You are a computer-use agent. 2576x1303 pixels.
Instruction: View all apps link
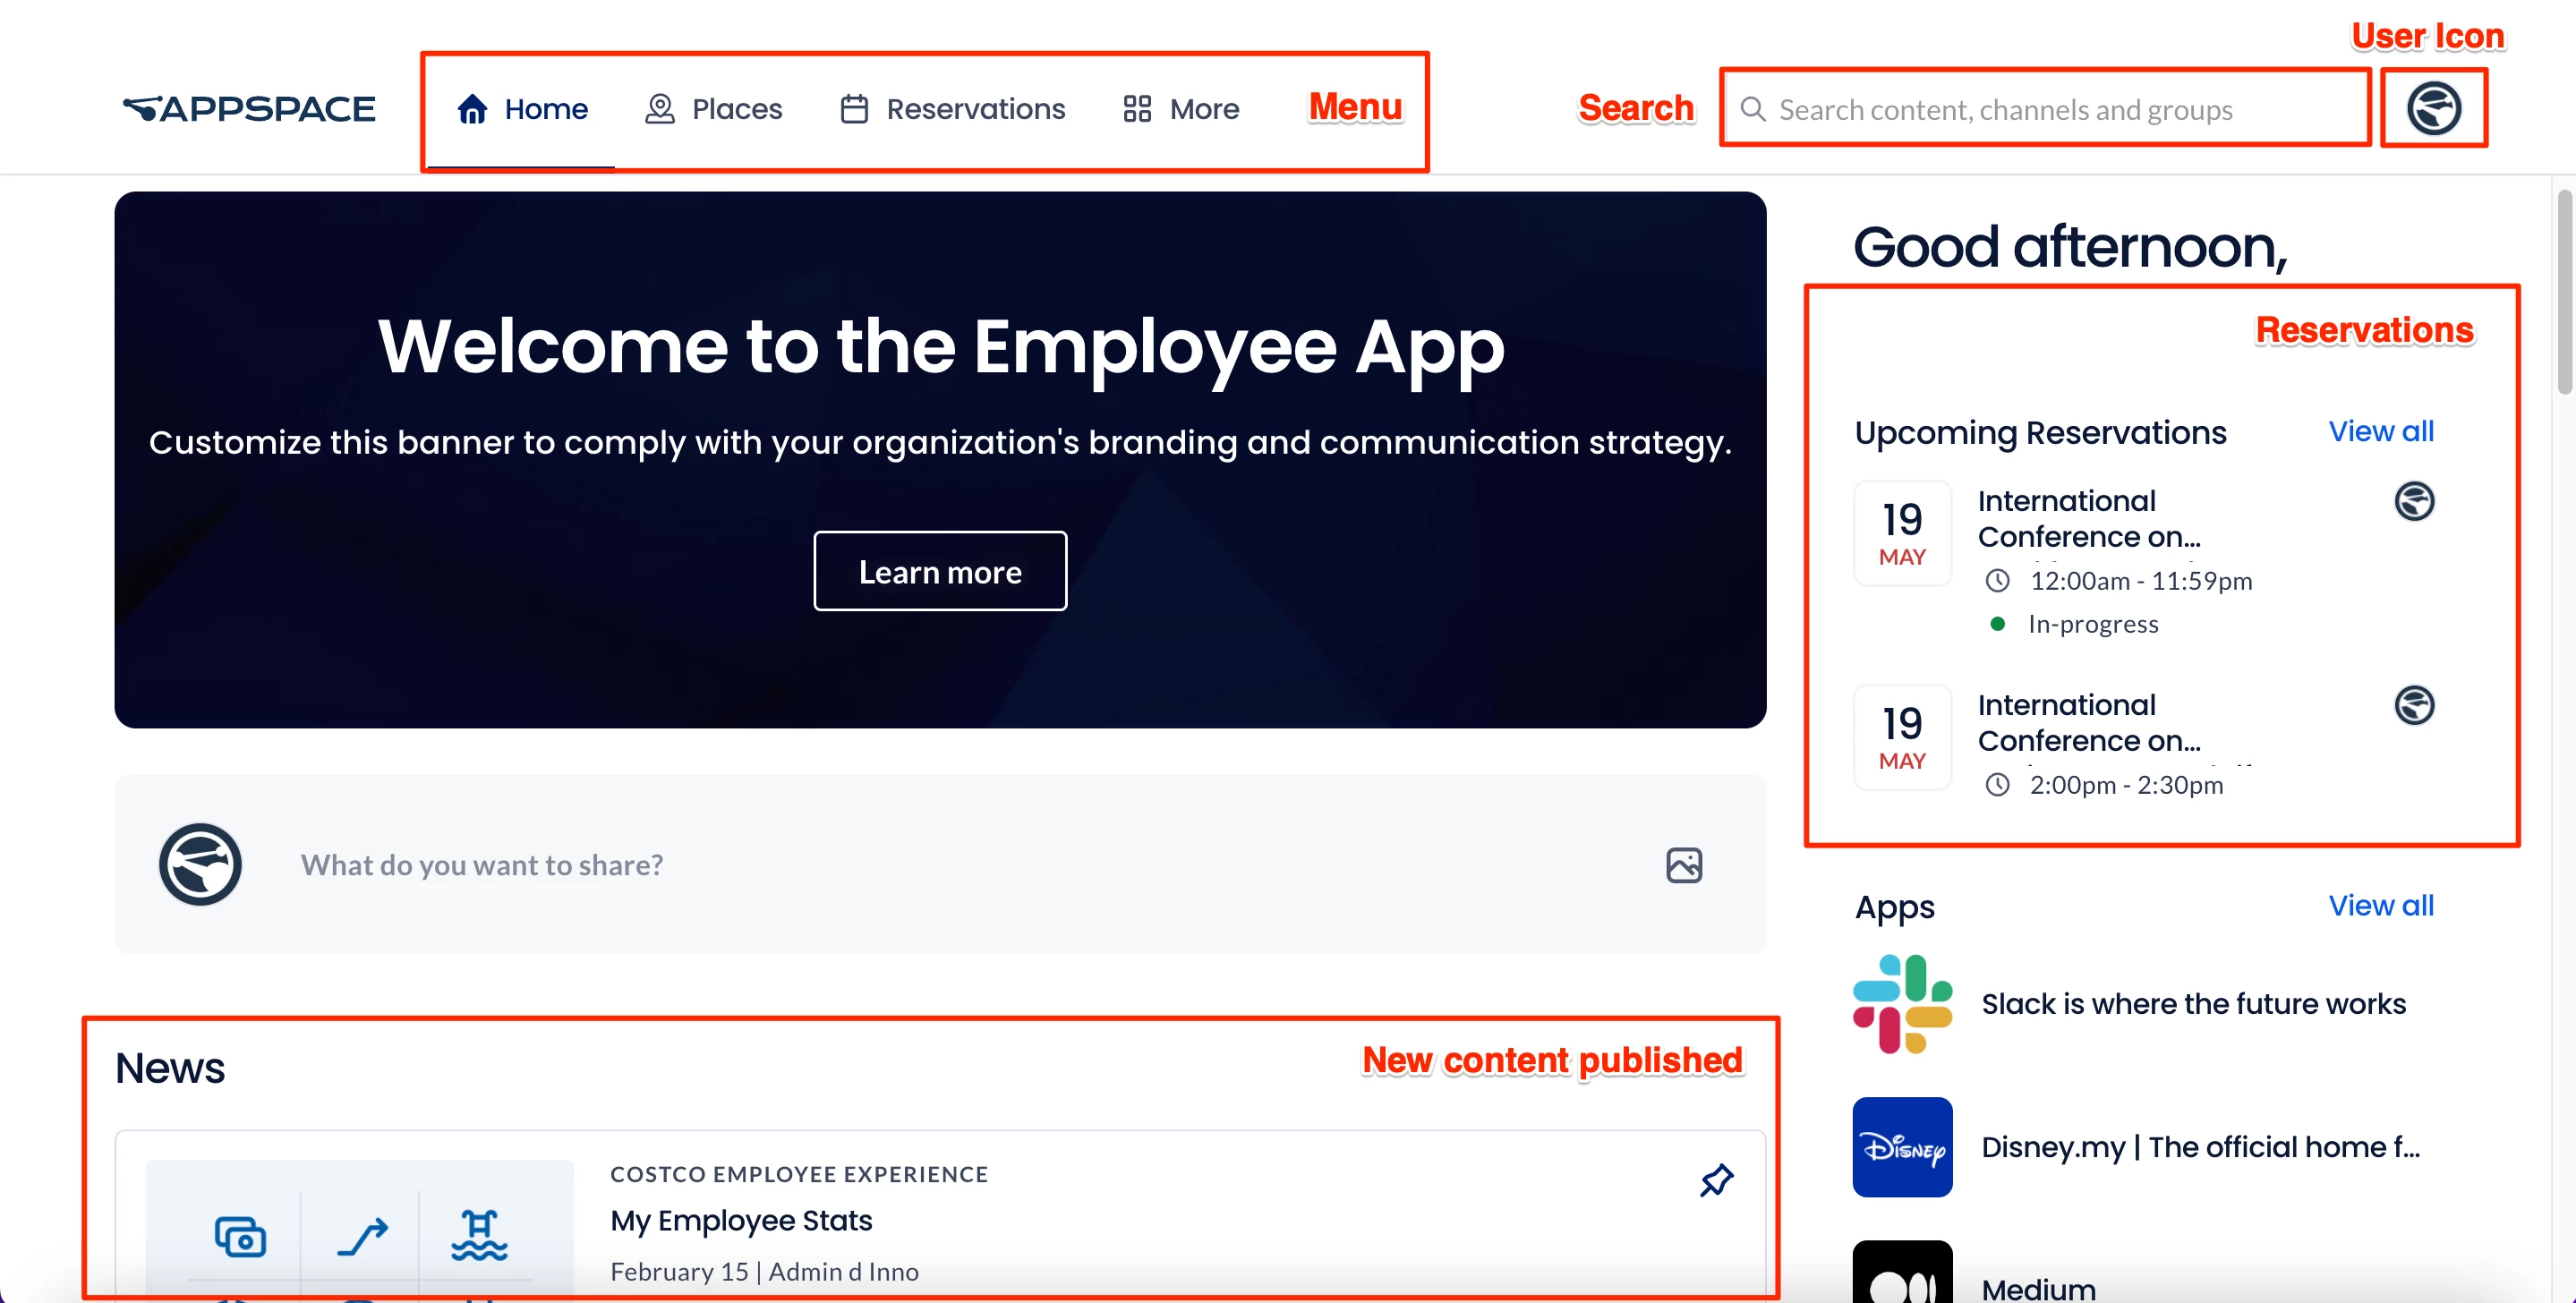(x=2380, y=905)
